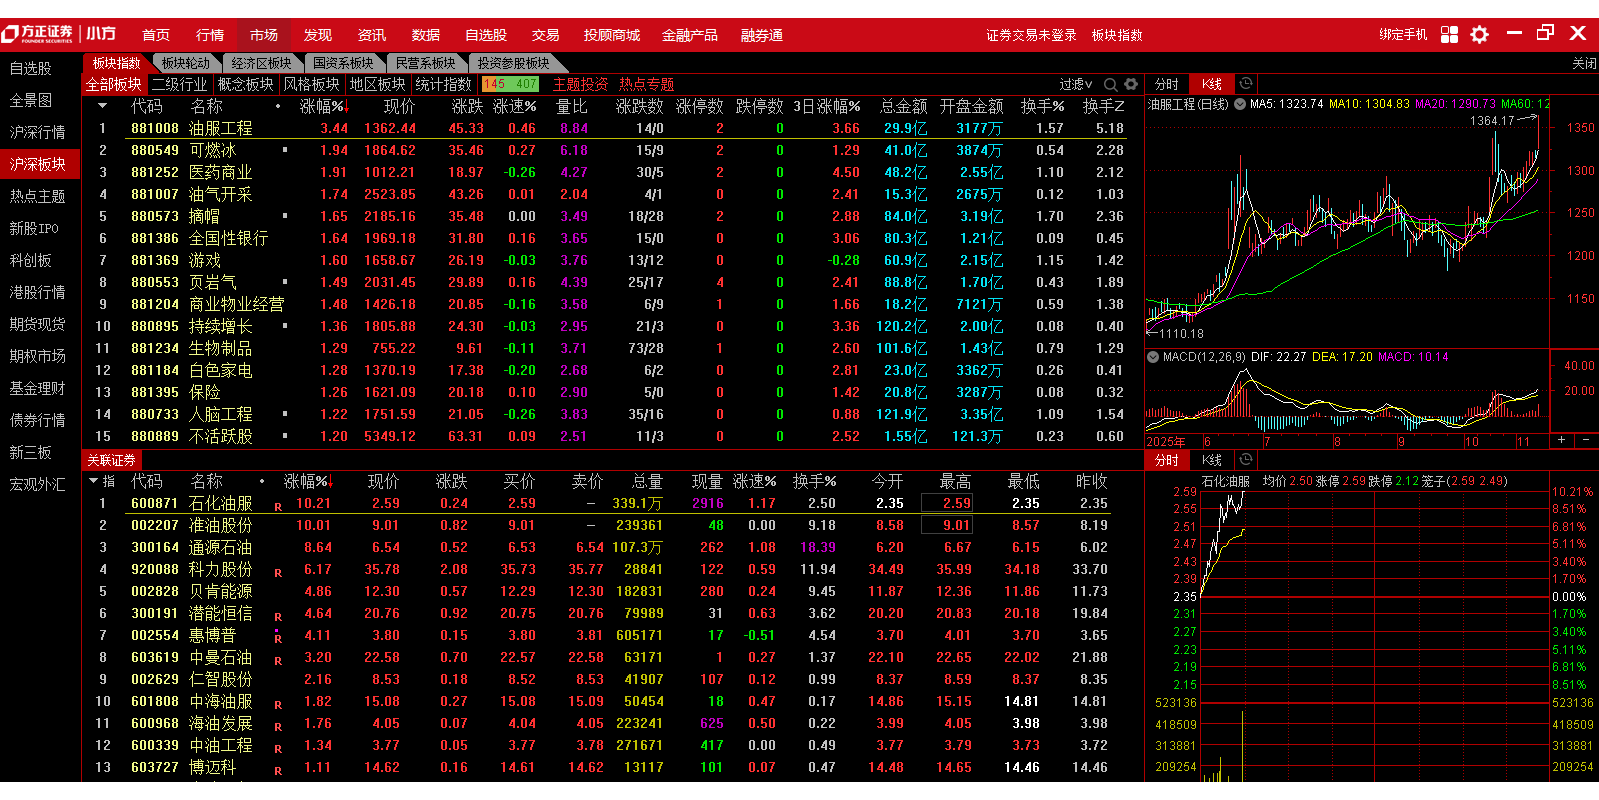Open the small gear next to search
The height and width of the screenshot is (800, 1599).
coord(1131,85)
